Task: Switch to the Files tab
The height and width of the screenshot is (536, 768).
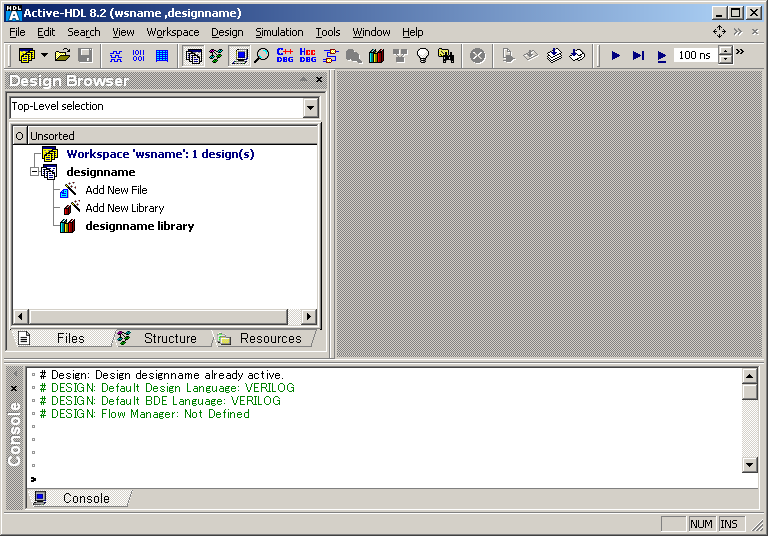Action: (64, 338)
